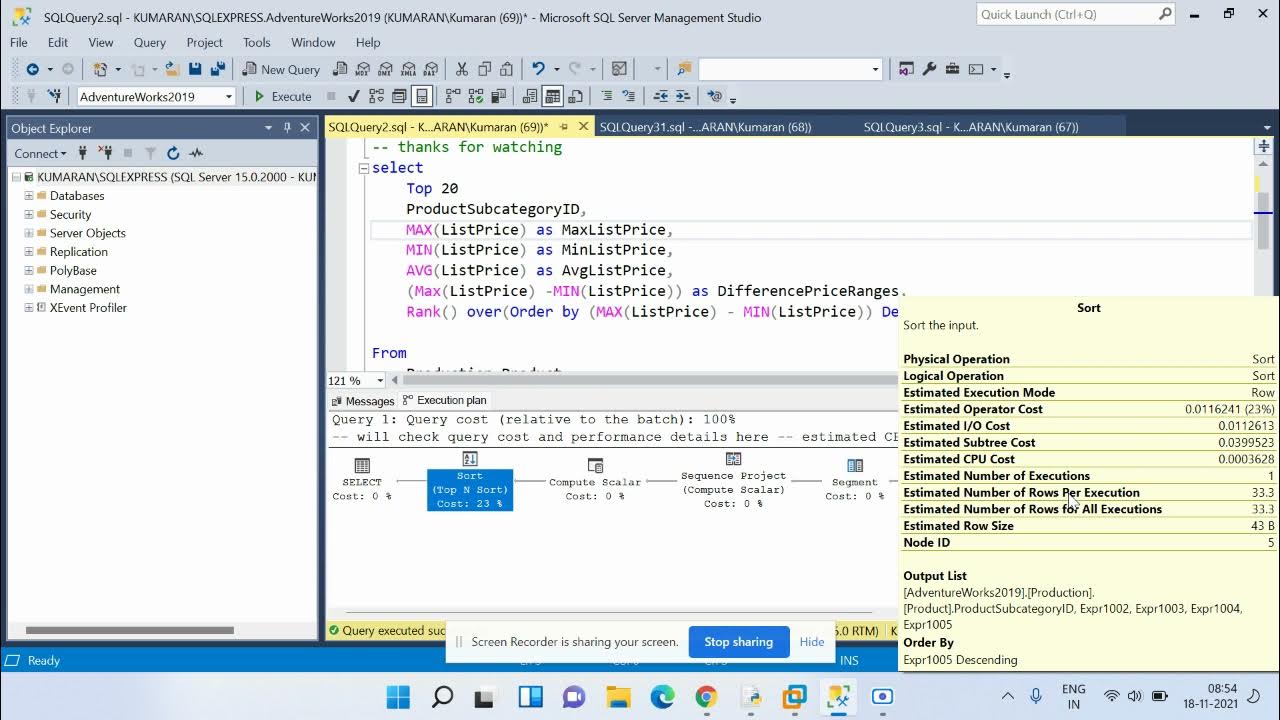Open the Messages results tab
This screenshot has height=720, width=1280.
(x=363, y=401)
